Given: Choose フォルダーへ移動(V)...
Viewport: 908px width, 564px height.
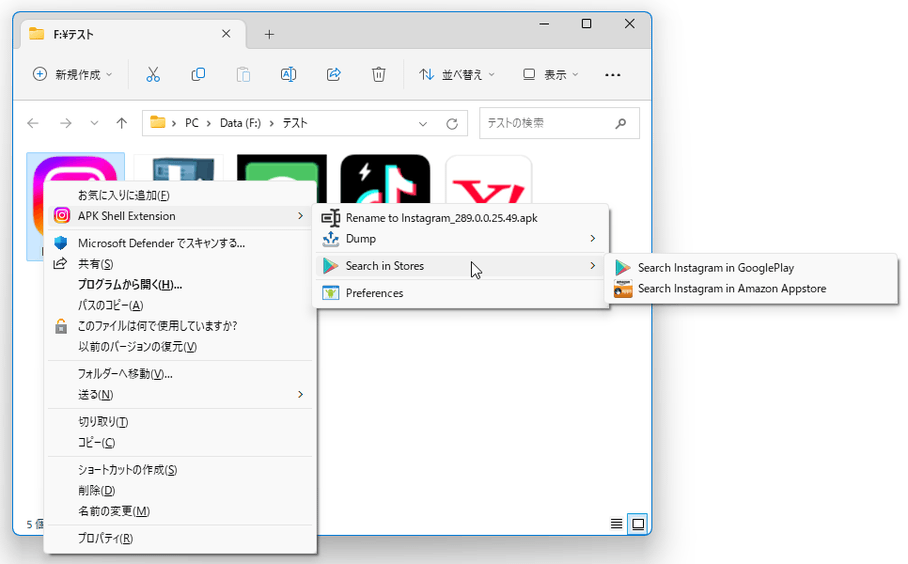Looking at the screenshot, I should 181,374.
